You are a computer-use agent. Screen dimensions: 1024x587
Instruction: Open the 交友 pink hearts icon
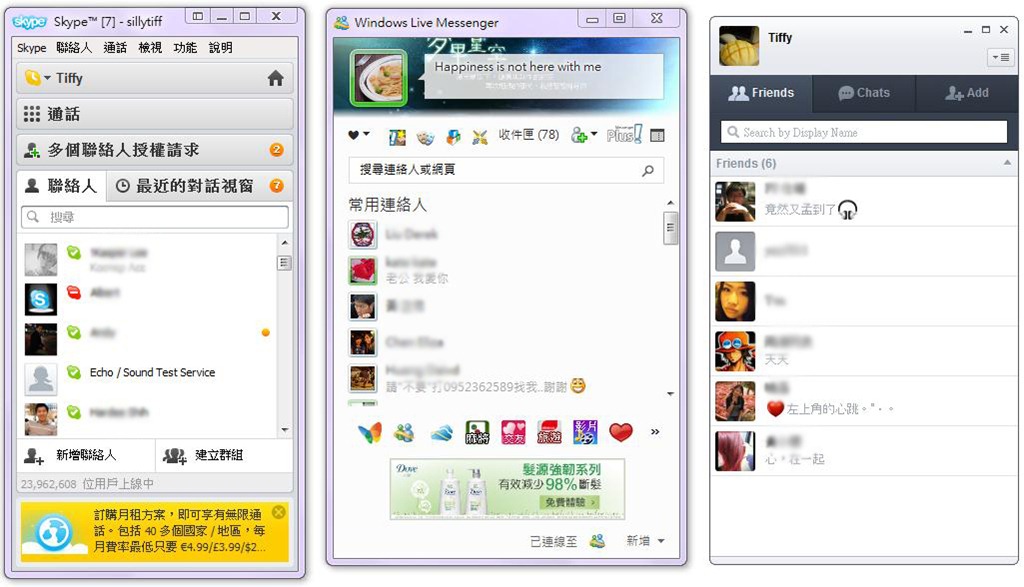click(x=513, y=432)
